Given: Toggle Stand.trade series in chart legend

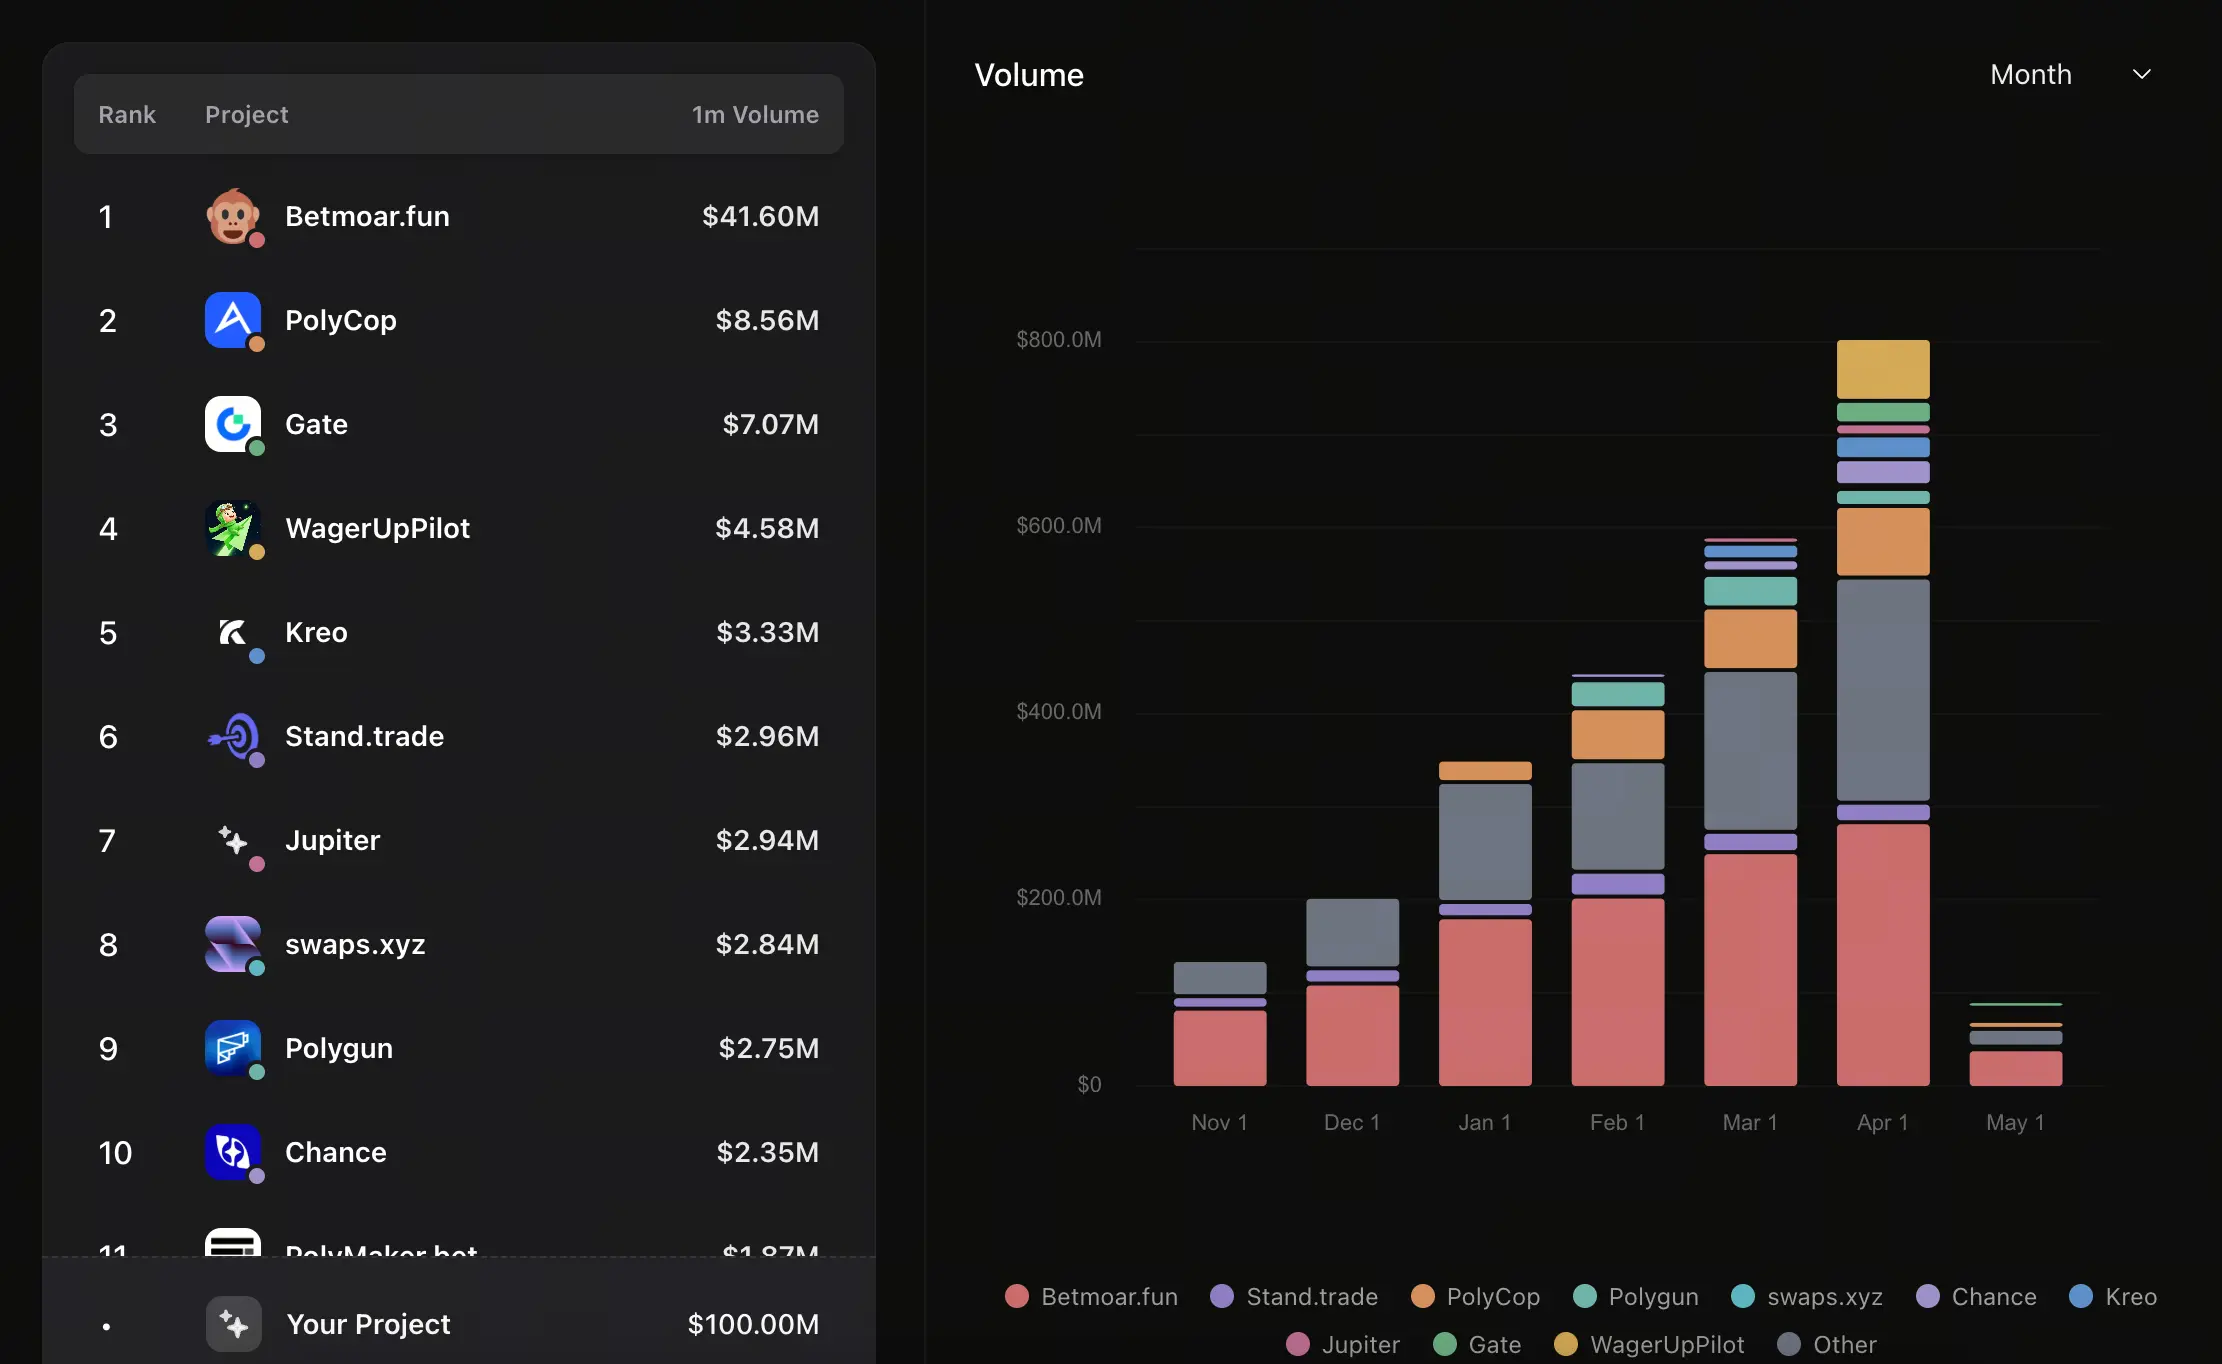Looking at the screenshot, I should coord(1294,1296).
